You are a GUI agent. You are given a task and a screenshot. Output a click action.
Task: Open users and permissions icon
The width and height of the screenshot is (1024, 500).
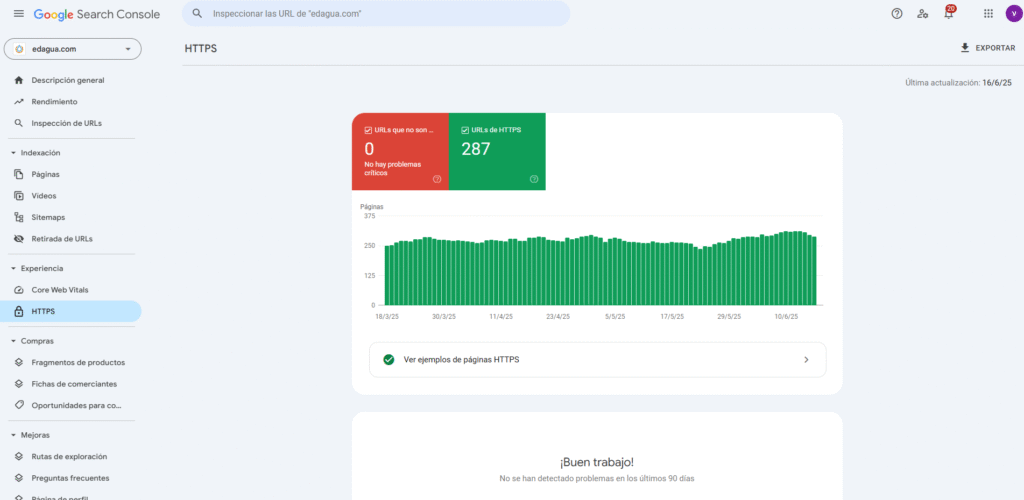922,14
